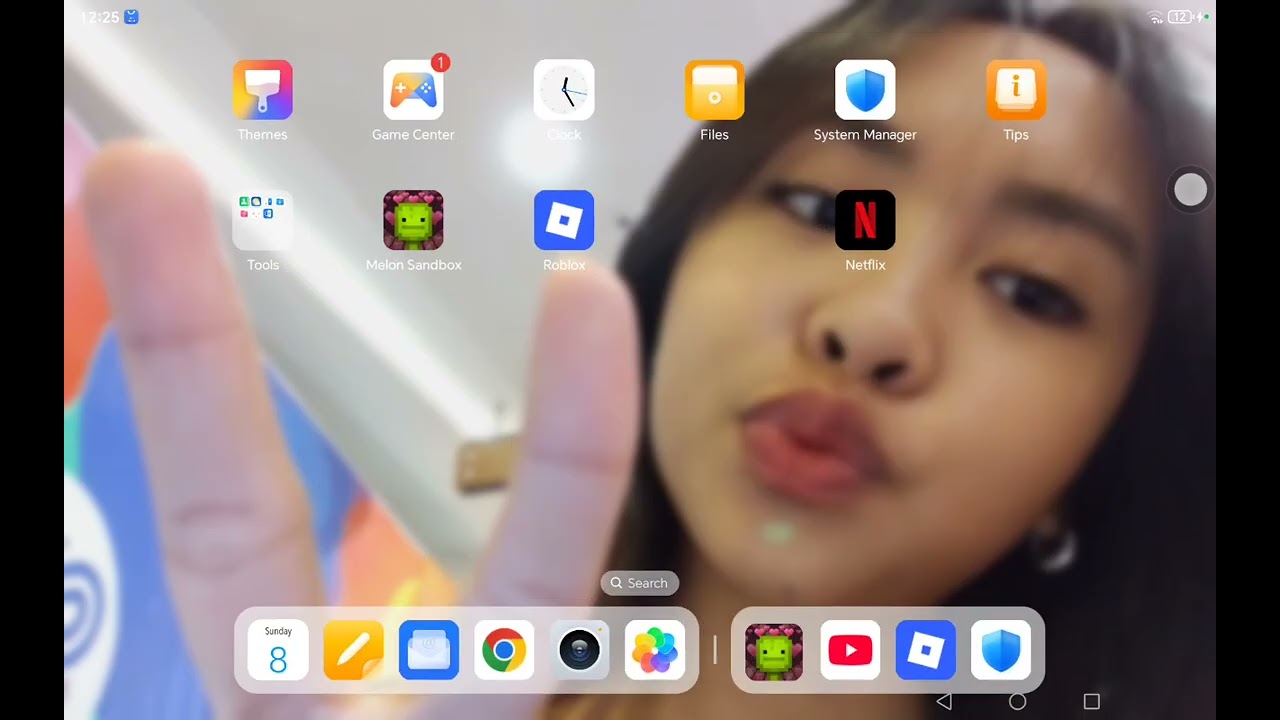
Task: Open System Manager from home grid
Action: [865, 90]
